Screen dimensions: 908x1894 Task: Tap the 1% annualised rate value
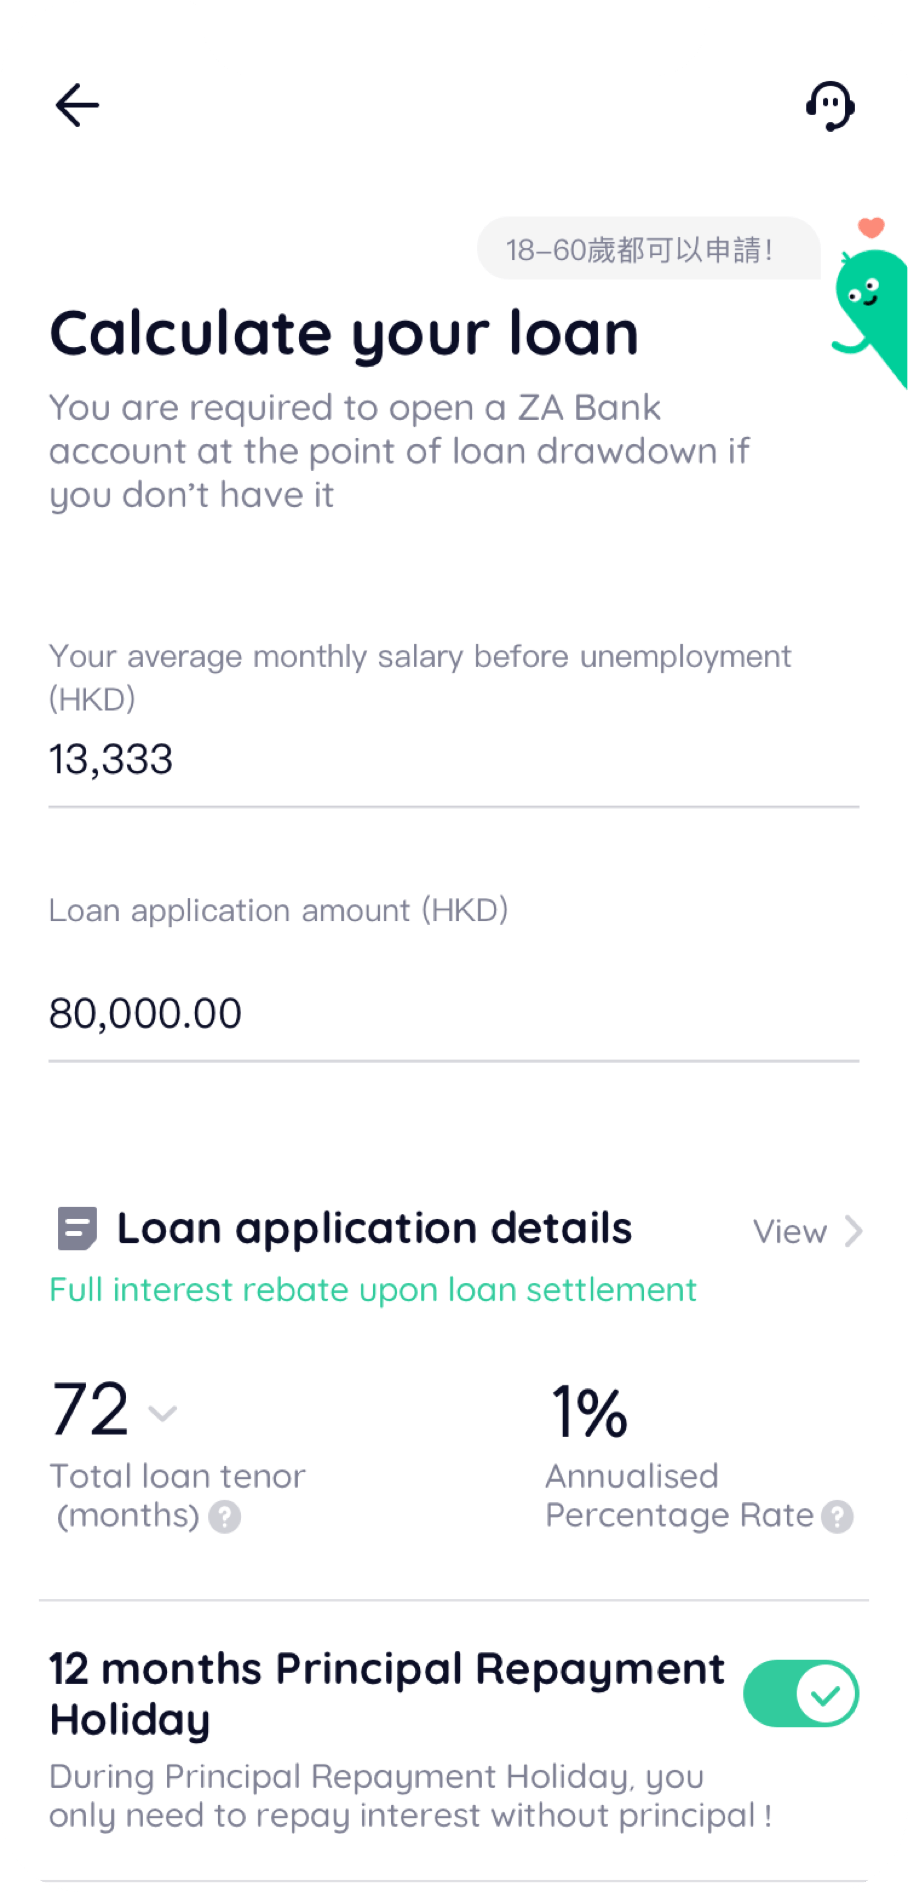coord(589,1411)
